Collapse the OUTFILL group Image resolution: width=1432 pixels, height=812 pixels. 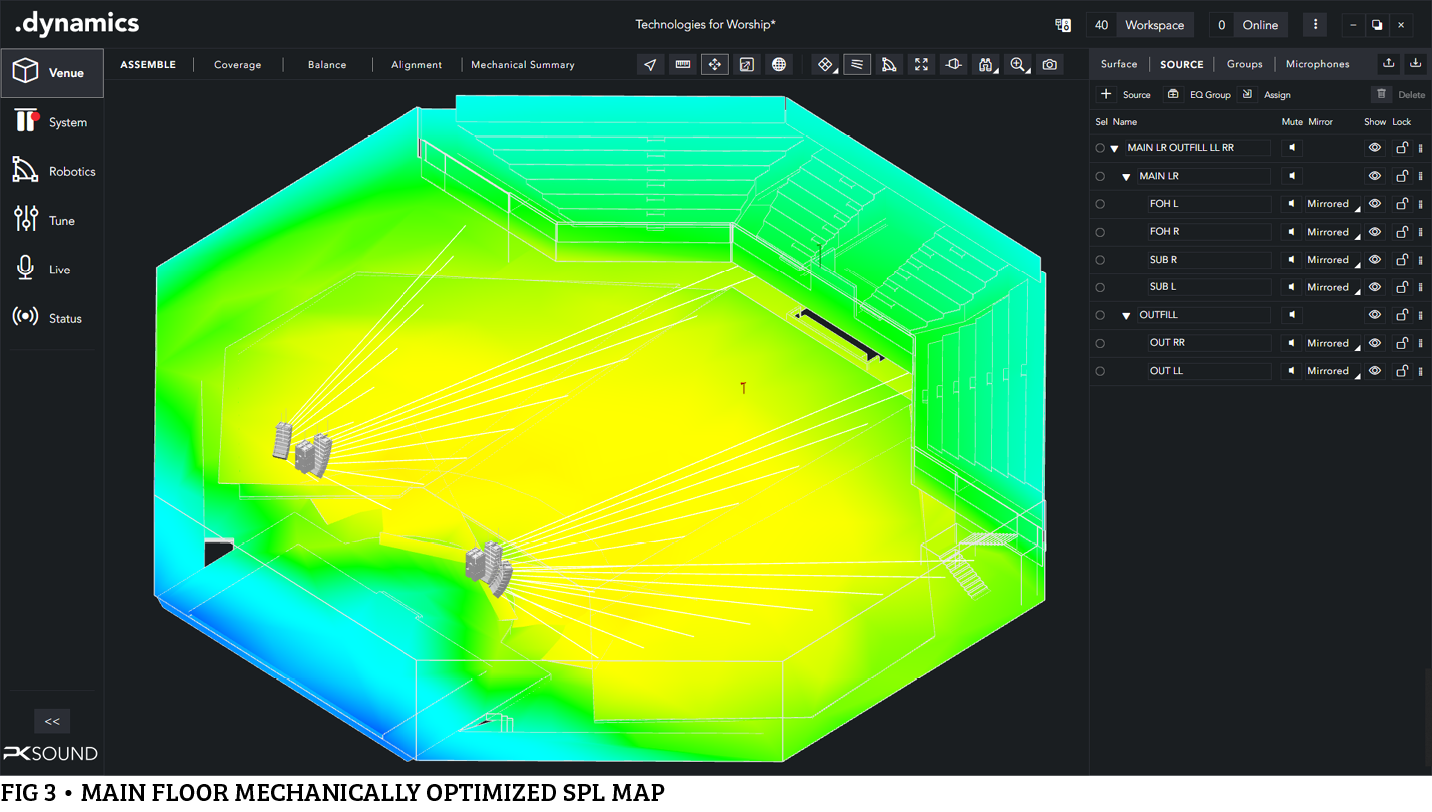(1126, 316)
